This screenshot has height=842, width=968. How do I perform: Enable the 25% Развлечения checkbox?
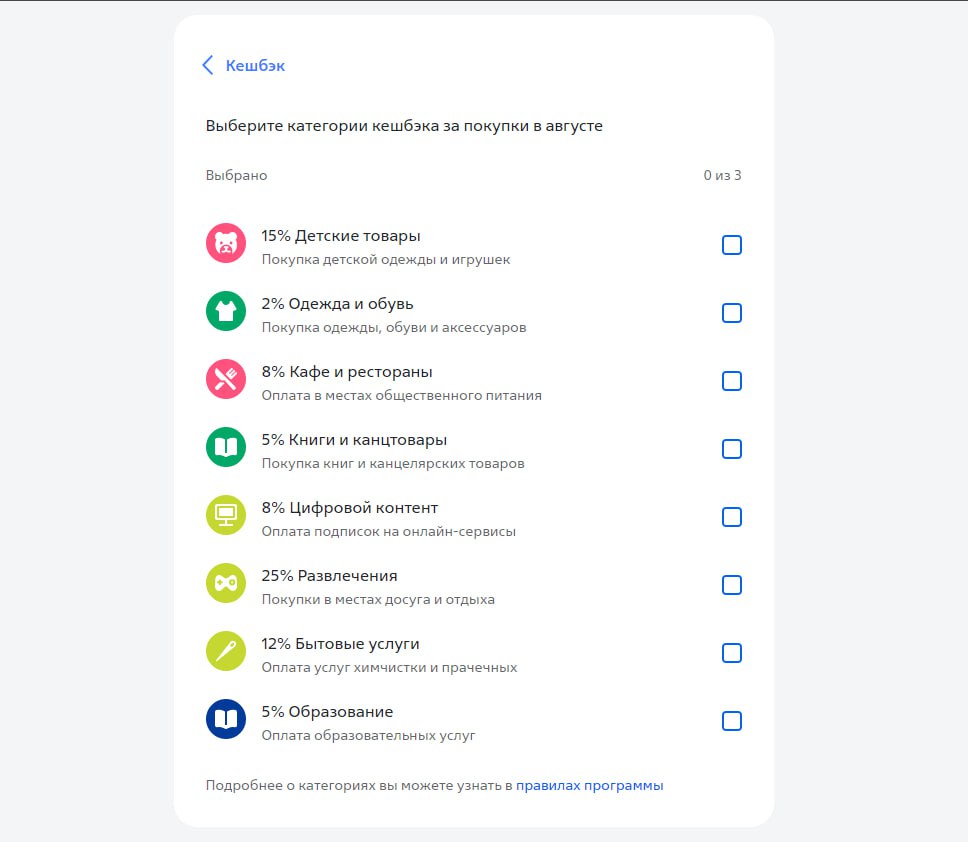(732, 585)
